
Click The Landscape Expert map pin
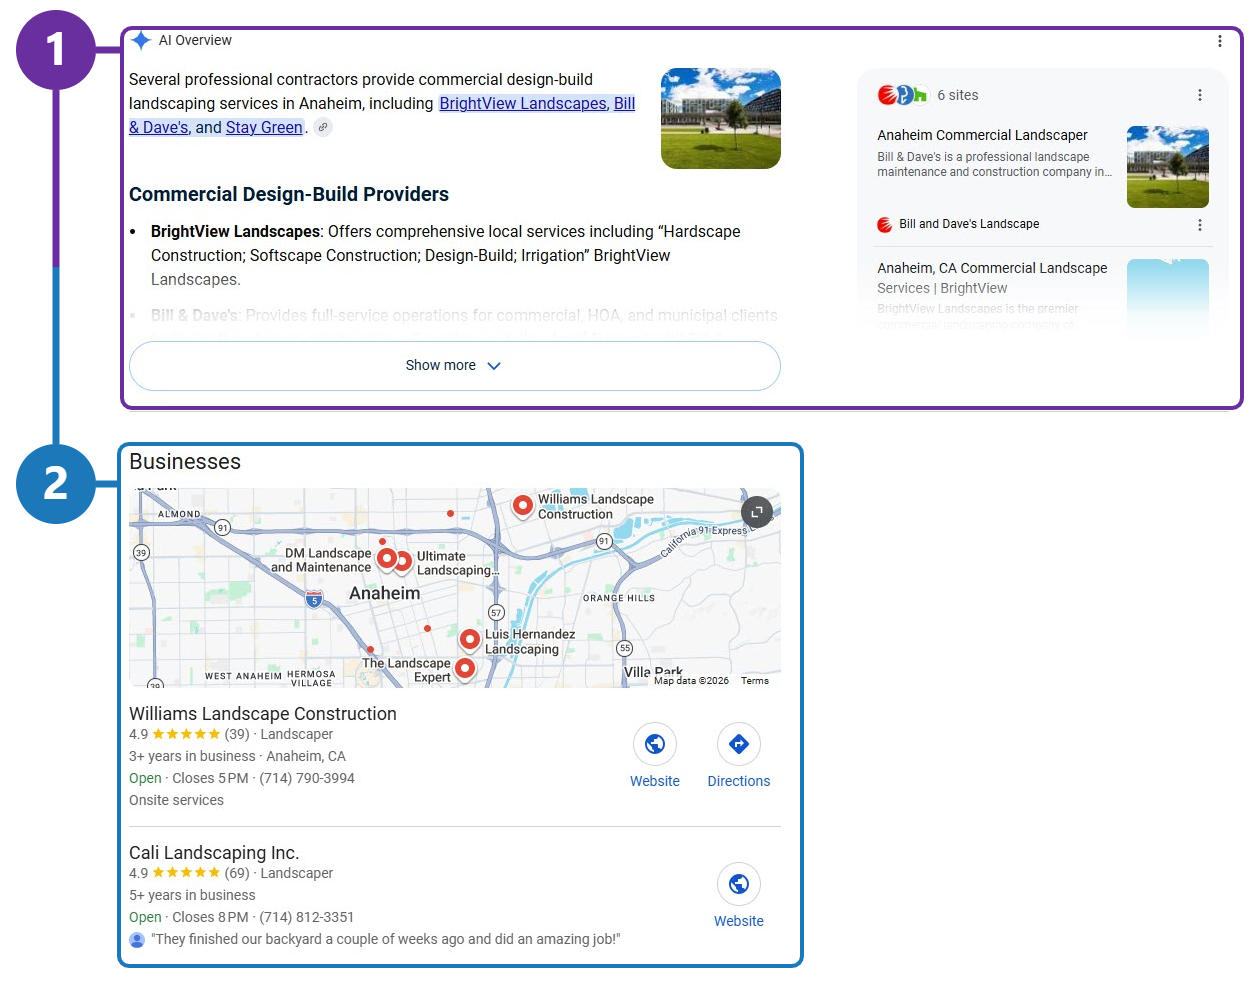click(465, 668)
